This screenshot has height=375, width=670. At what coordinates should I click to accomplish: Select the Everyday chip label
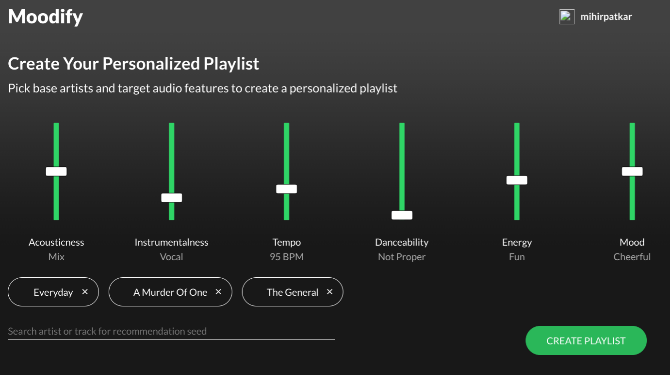pyautogui.click(x=53, y=293)
